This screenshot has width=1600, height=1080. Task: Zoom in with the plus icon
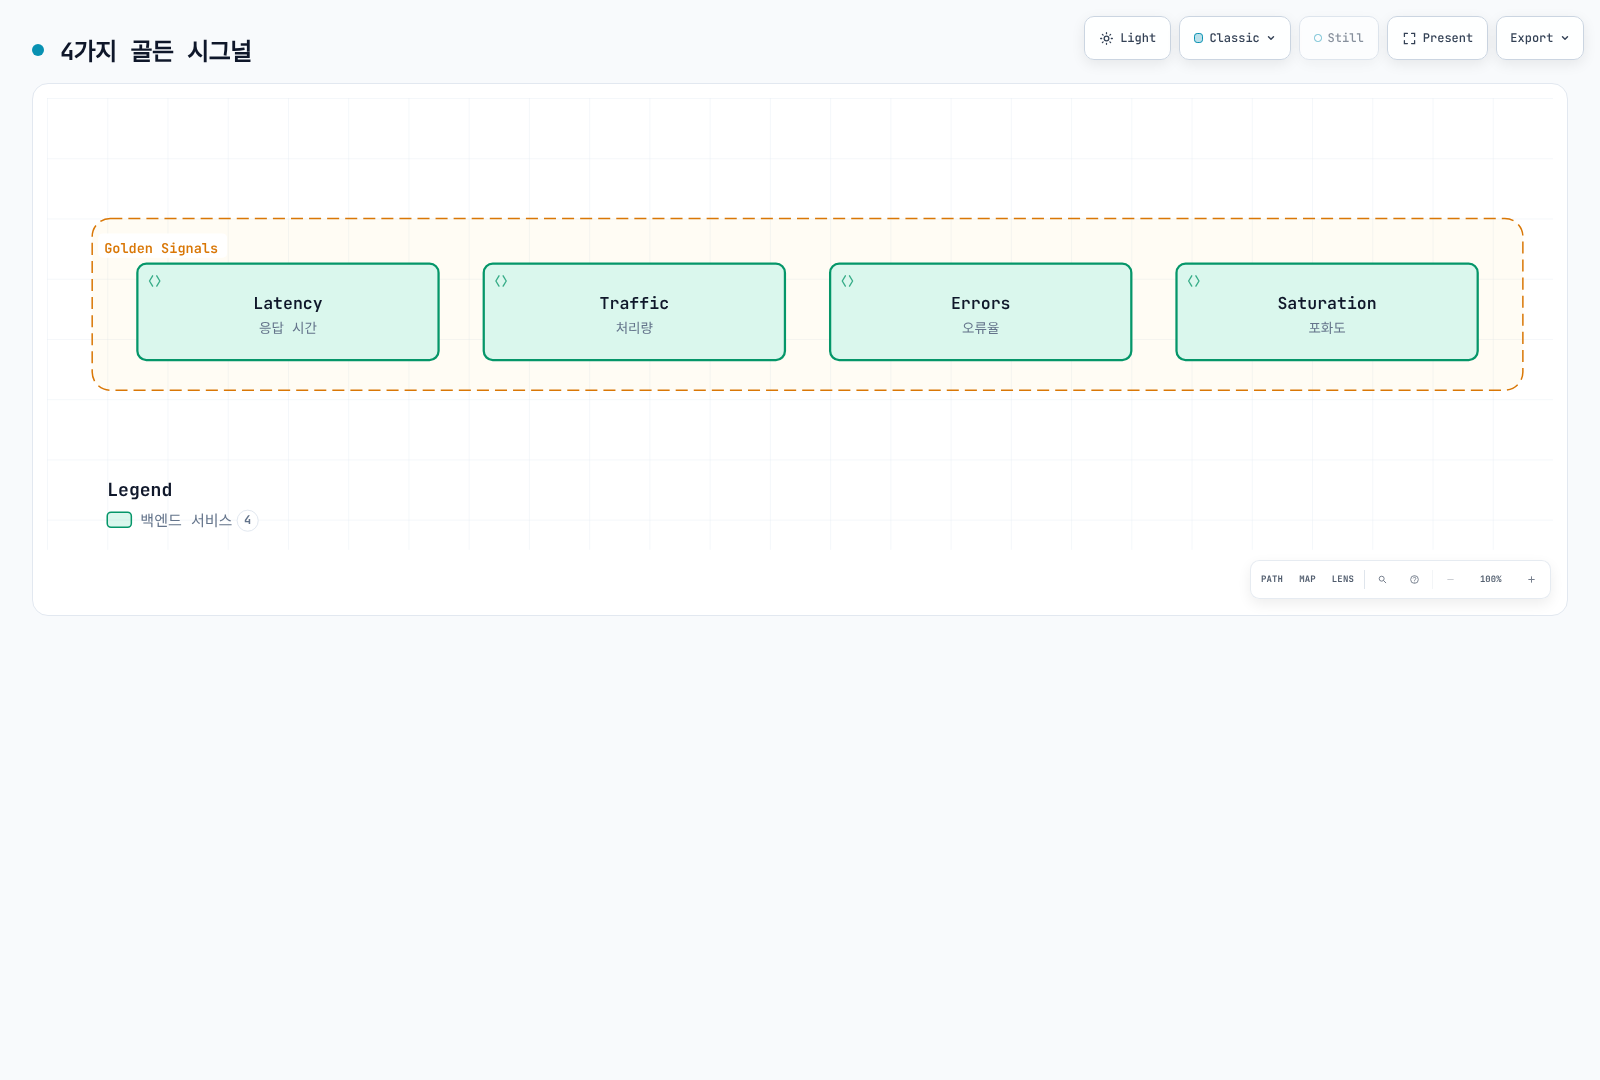1531,579
